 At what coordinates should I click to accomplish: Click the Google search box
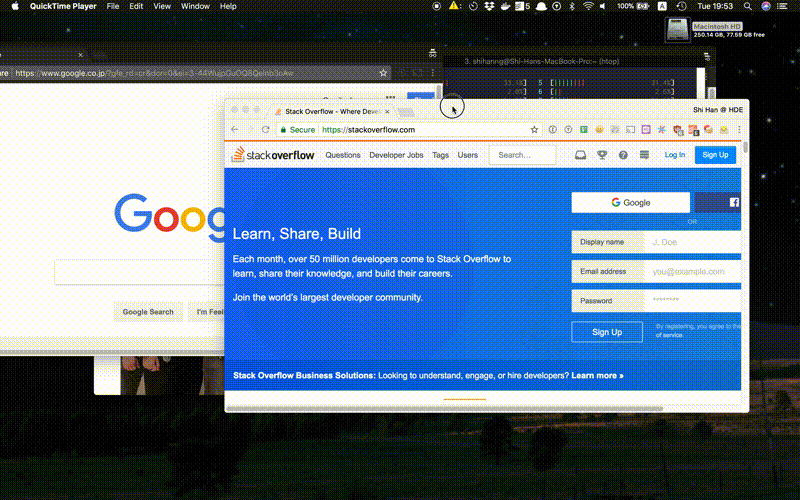(x=139, y=272)
